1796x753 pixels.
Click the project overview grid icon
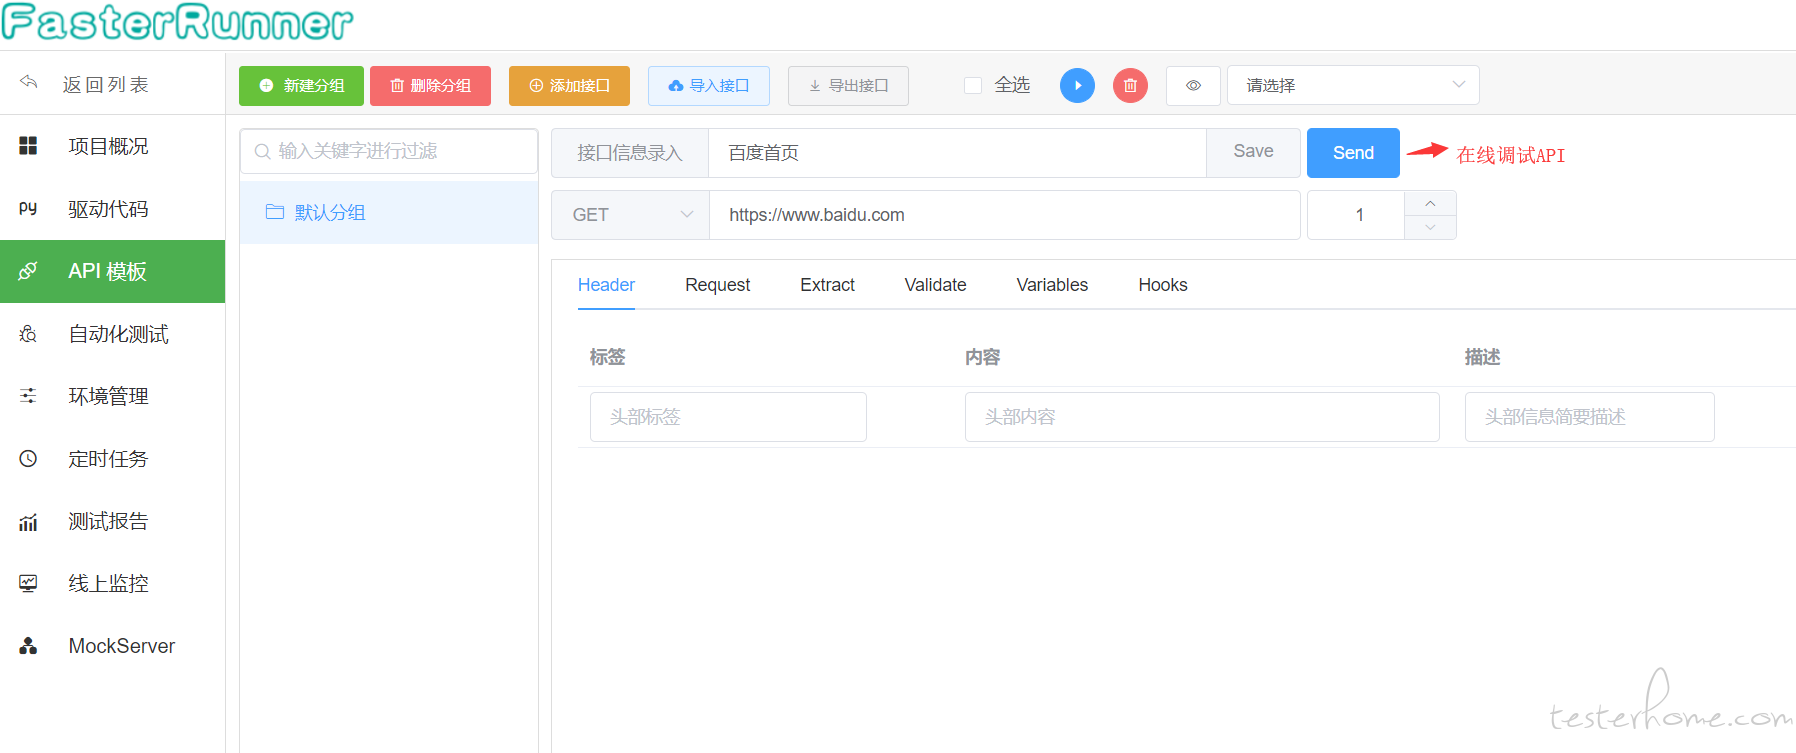[x=28, y=146]
